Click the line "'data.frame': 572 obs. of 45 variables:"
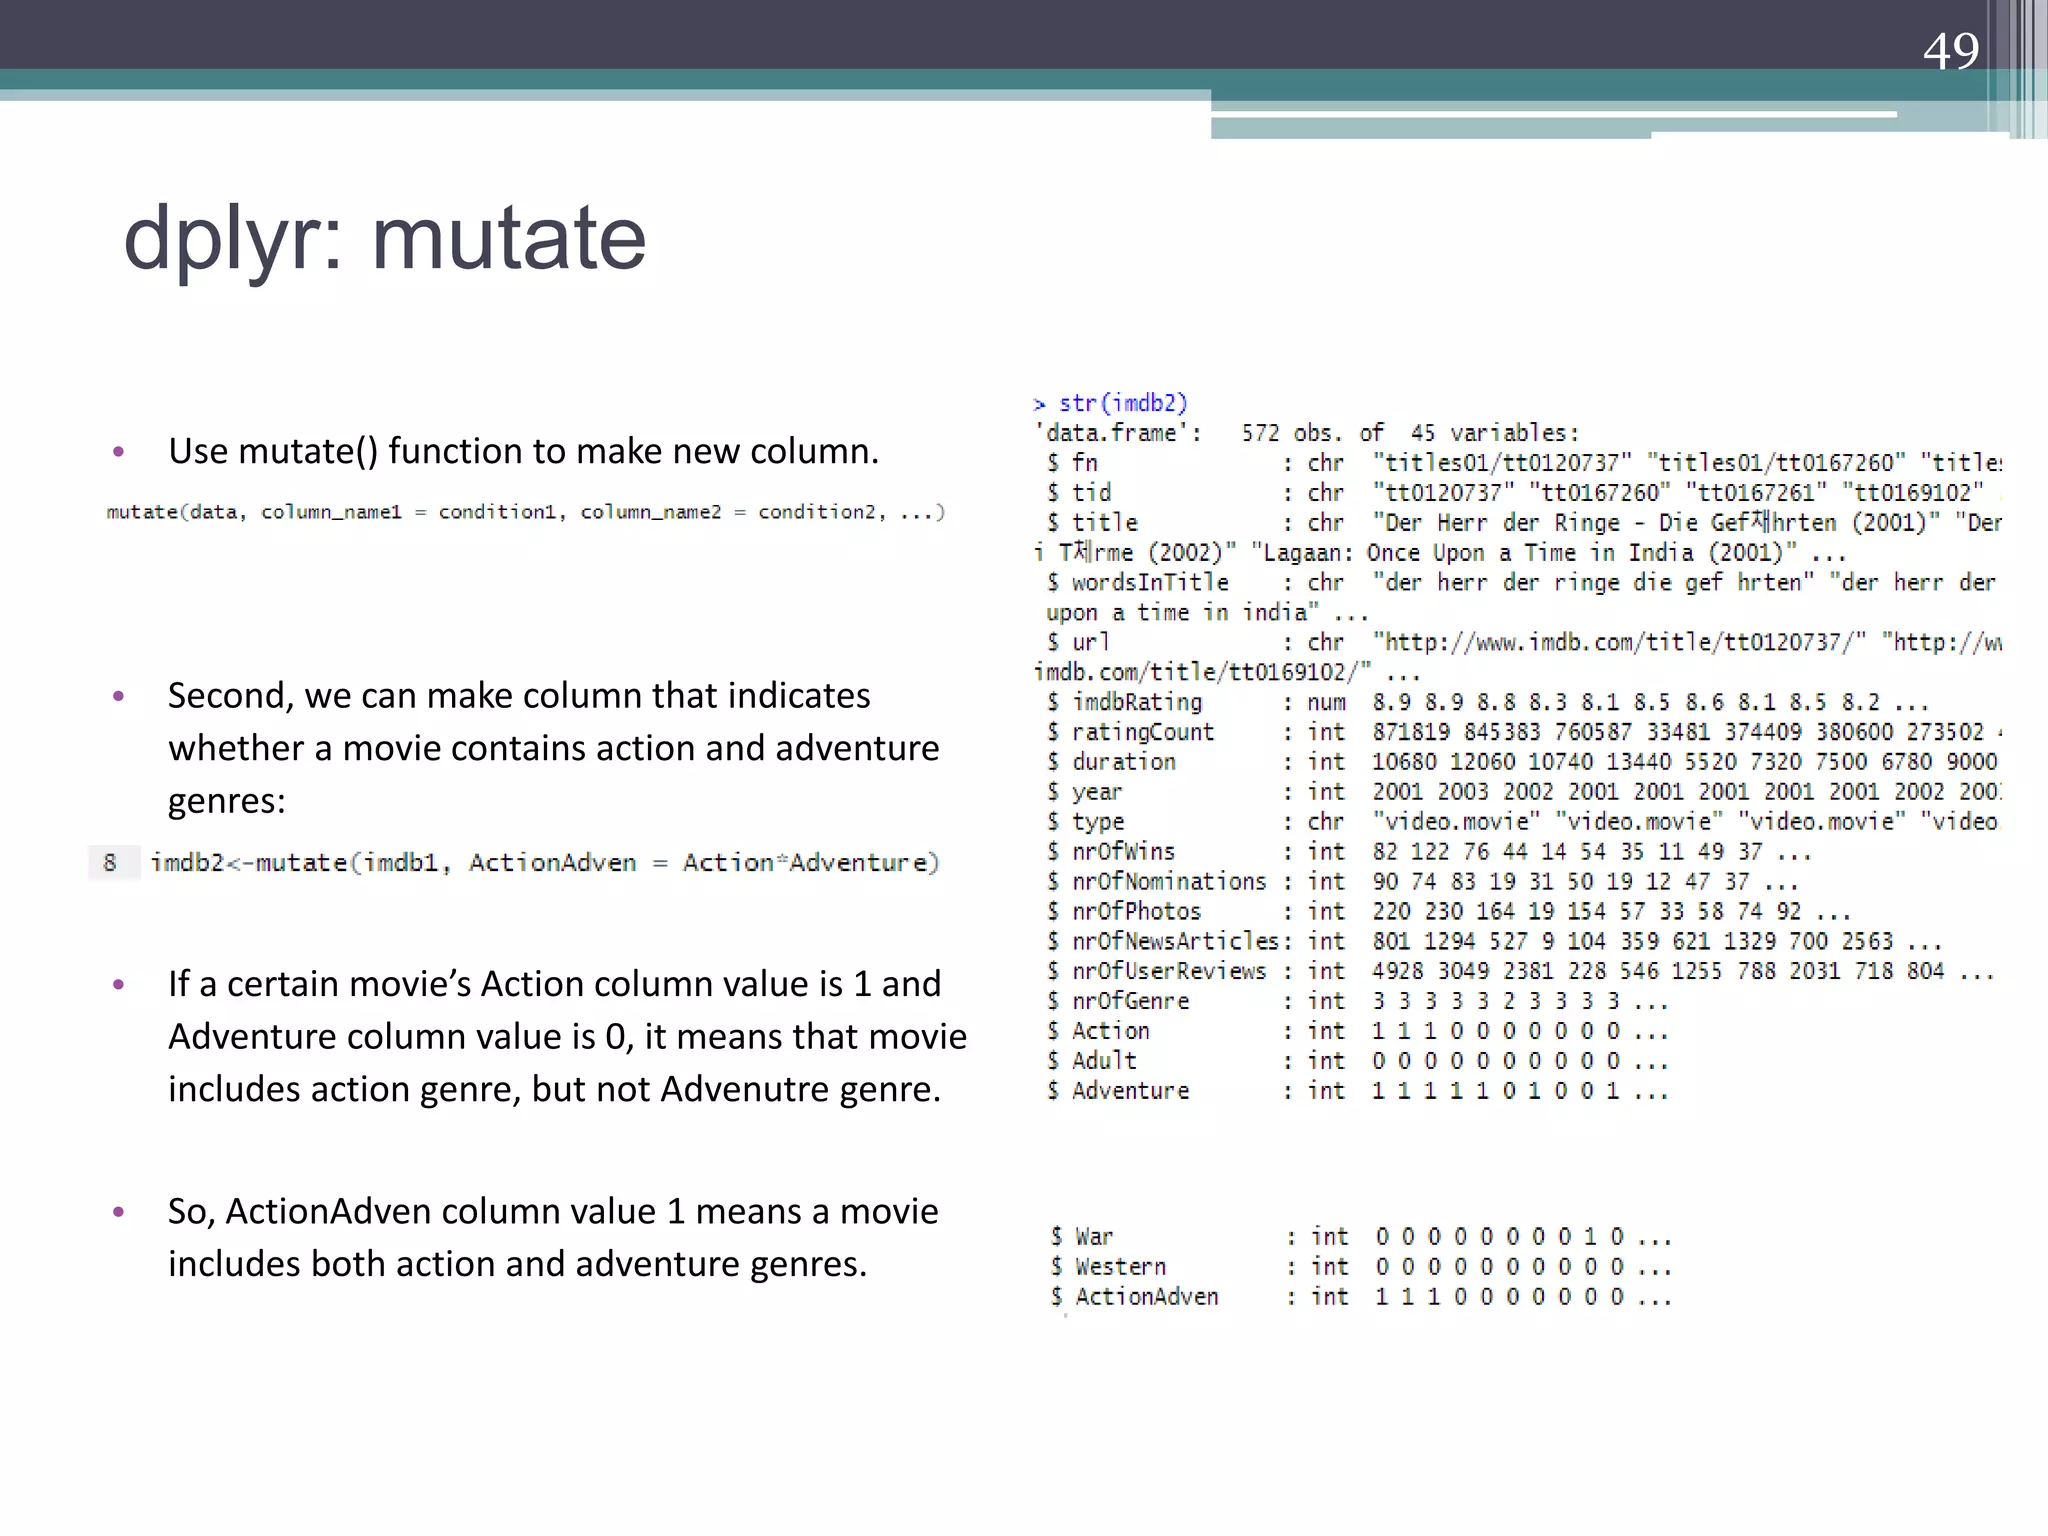Image resolution: width=2048 pixels, height=1536 pixels. [1307, 433]
